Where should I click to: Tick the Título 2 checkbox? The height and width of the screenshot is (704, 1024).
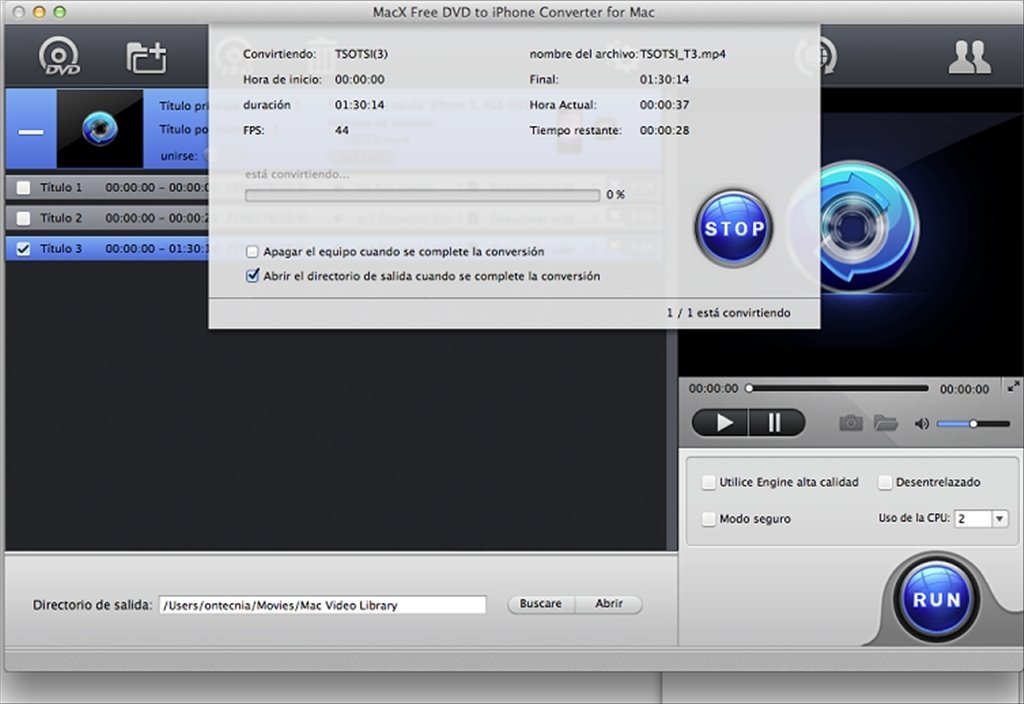[x=24, y=218]
